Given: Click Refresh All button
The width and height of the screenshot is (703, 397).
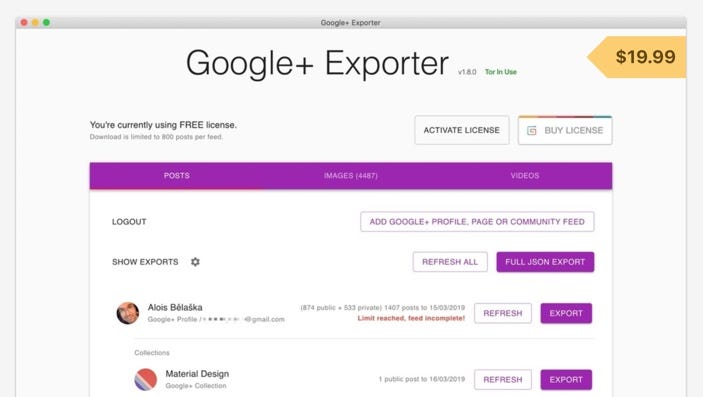Looking at the screenshot, I should (x=450, y=262).
